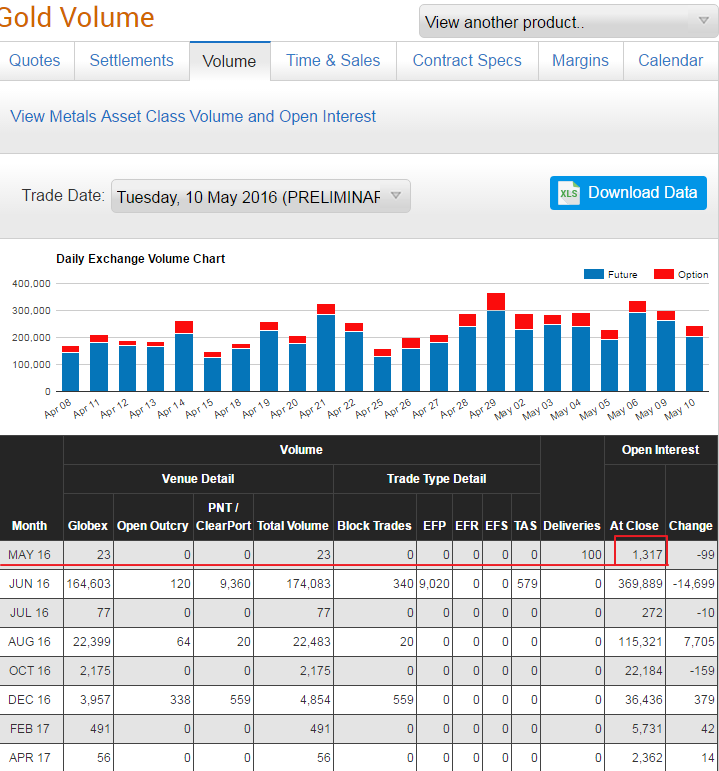Select the MAY 16 month row label
The image size is (719, 771).
click(30, 555)
